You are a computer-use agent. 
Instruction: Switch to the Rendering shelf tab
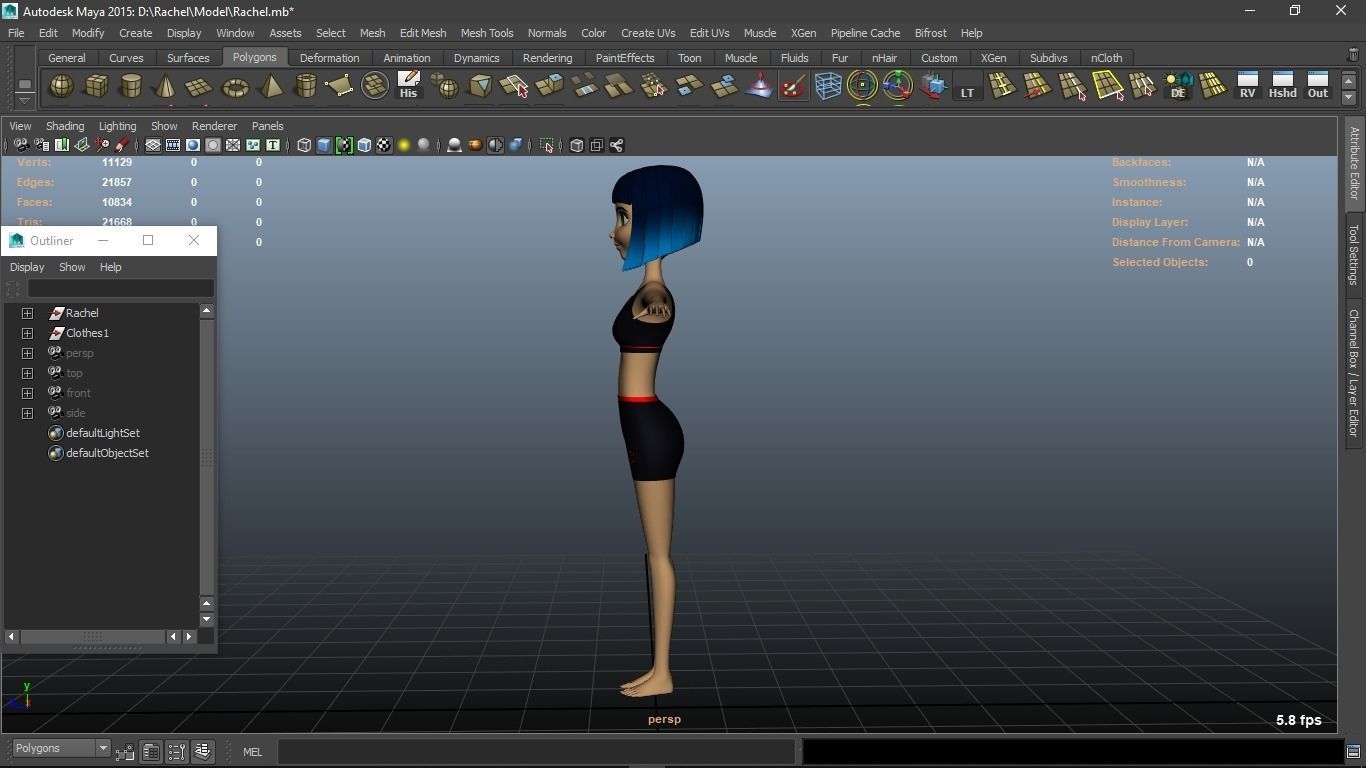547,58
